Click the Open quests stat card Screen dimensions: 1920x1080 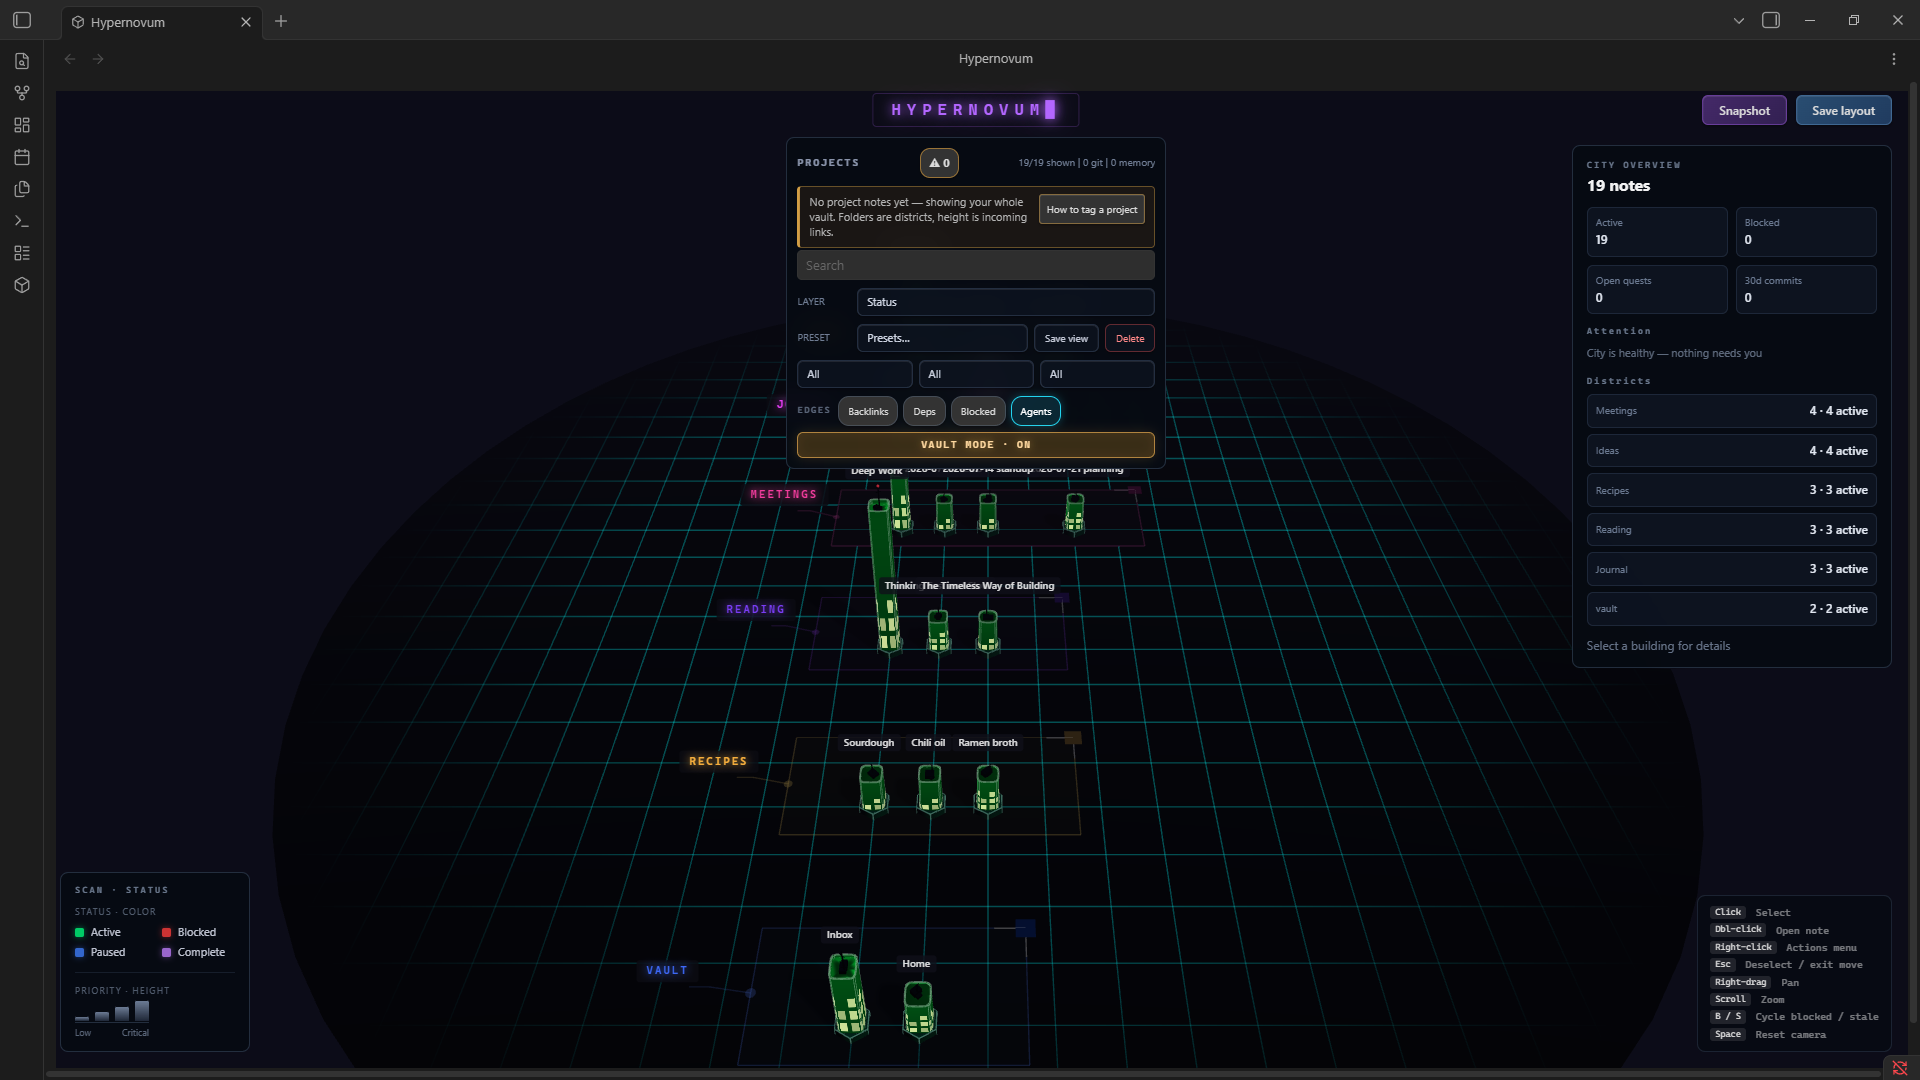[1657, 290]
